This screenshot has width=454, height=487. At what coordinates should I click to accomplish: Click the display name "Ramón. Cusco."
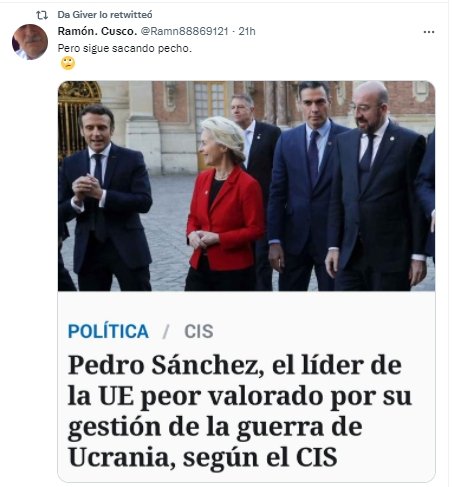(x=97, y=31)
